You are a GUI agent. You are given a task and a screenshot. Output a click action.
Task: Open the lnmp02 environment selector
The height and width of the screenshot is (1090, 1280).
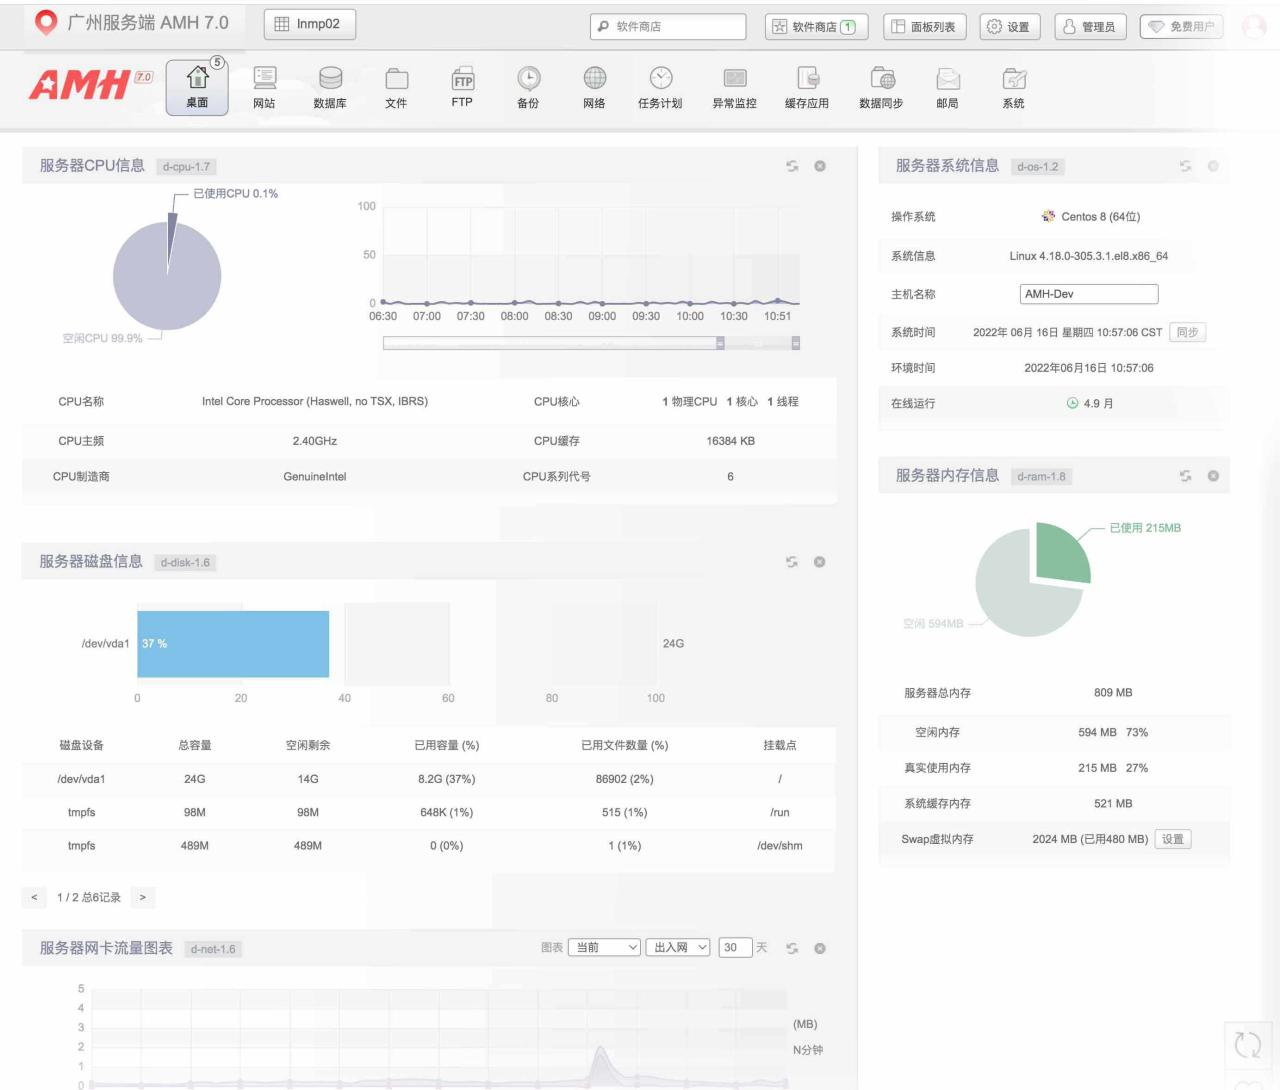point(309,24)
